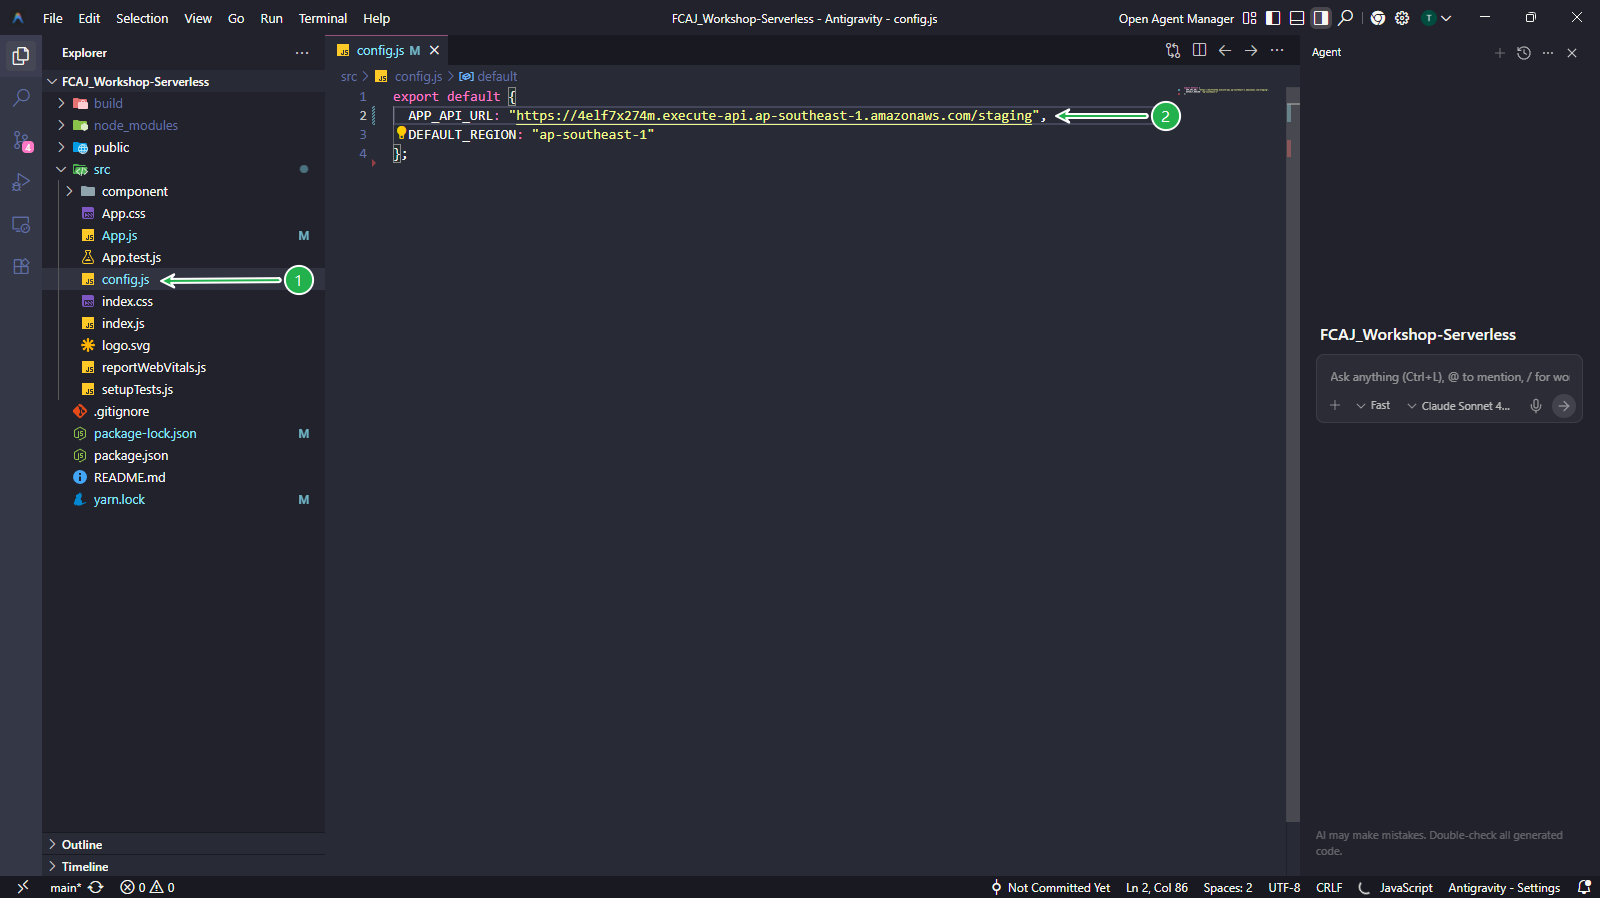The image size is (1600, 898).
Task: Send the Agent message arrow button
Action: (1564, 405)
